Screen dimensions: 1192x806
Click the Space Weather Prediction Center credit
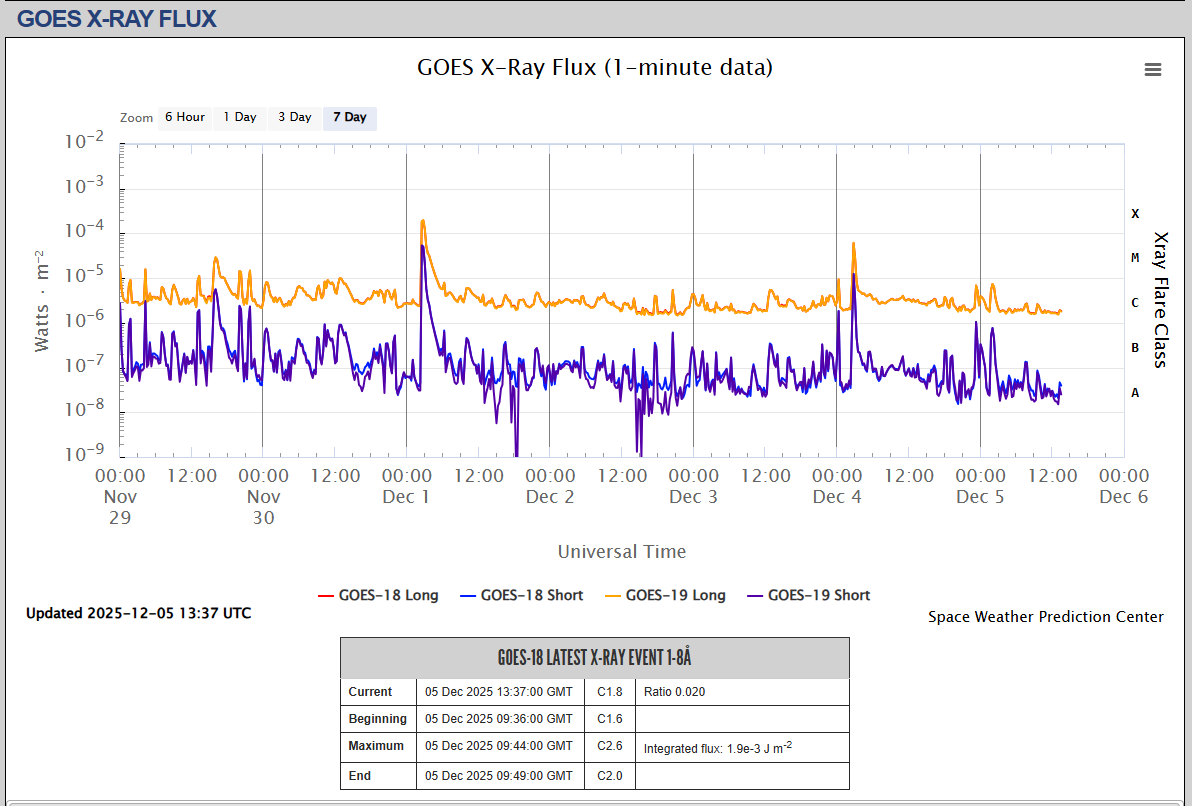(1045, 617)
